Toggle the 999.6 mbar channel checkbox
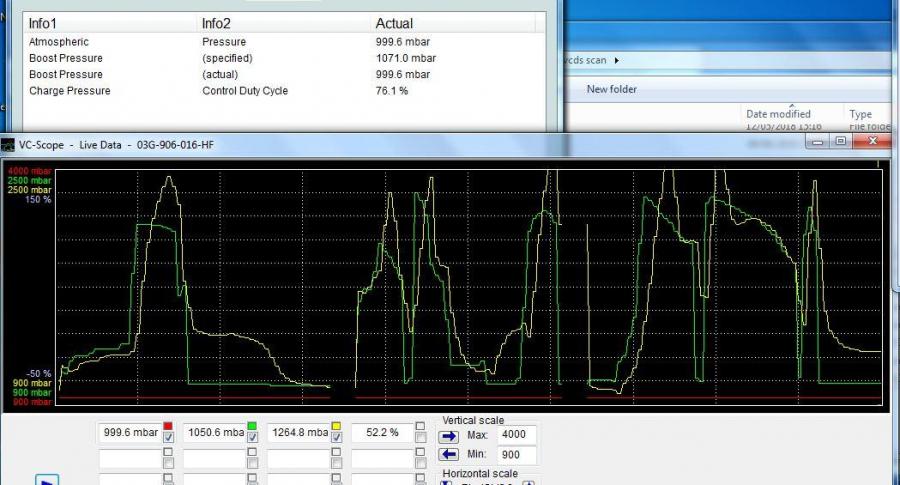The image size is (900, 485). 167,438
